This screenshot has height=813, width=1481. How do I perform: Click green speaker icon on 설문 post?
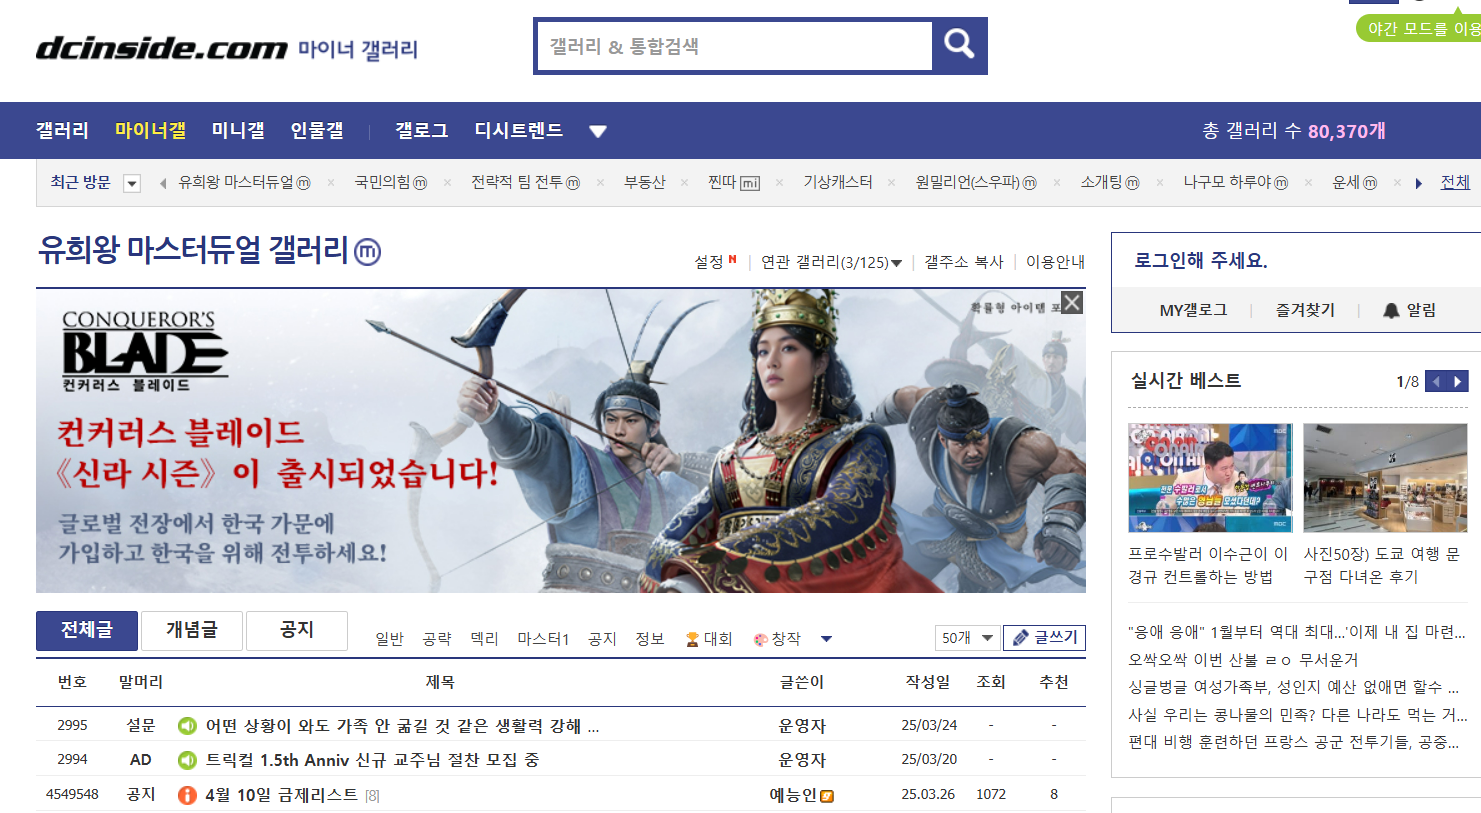point(187,726)
